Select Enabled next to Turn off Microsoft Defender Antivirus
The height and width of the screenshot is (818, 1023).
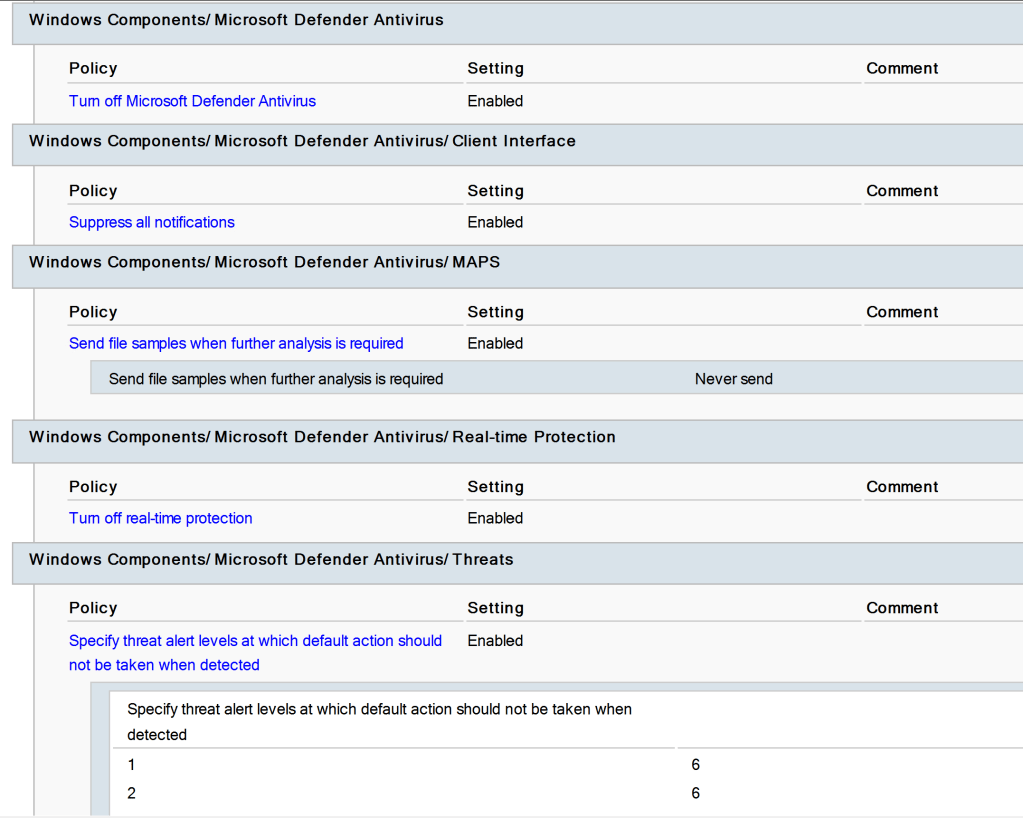pyautogui.click(x=495, y=101)
